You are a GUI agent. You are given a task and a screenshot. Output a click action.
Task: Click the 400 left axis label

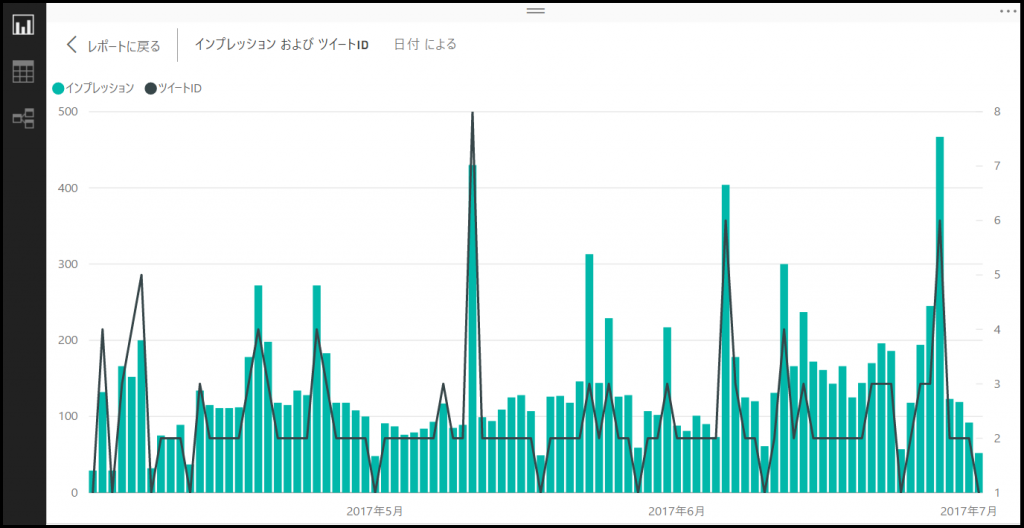pyautogui.click(x=69, y=188)
